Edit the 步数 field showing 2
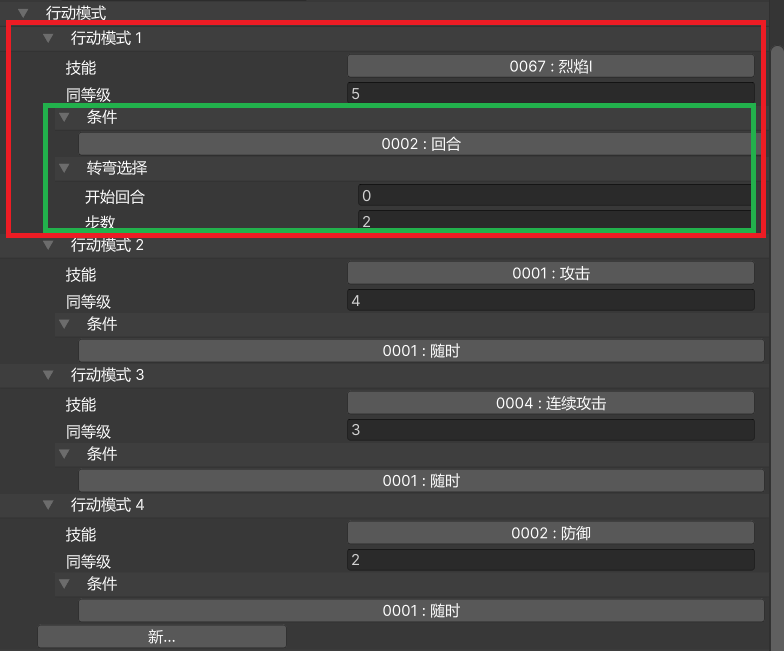784x651 pixels. 554,221
